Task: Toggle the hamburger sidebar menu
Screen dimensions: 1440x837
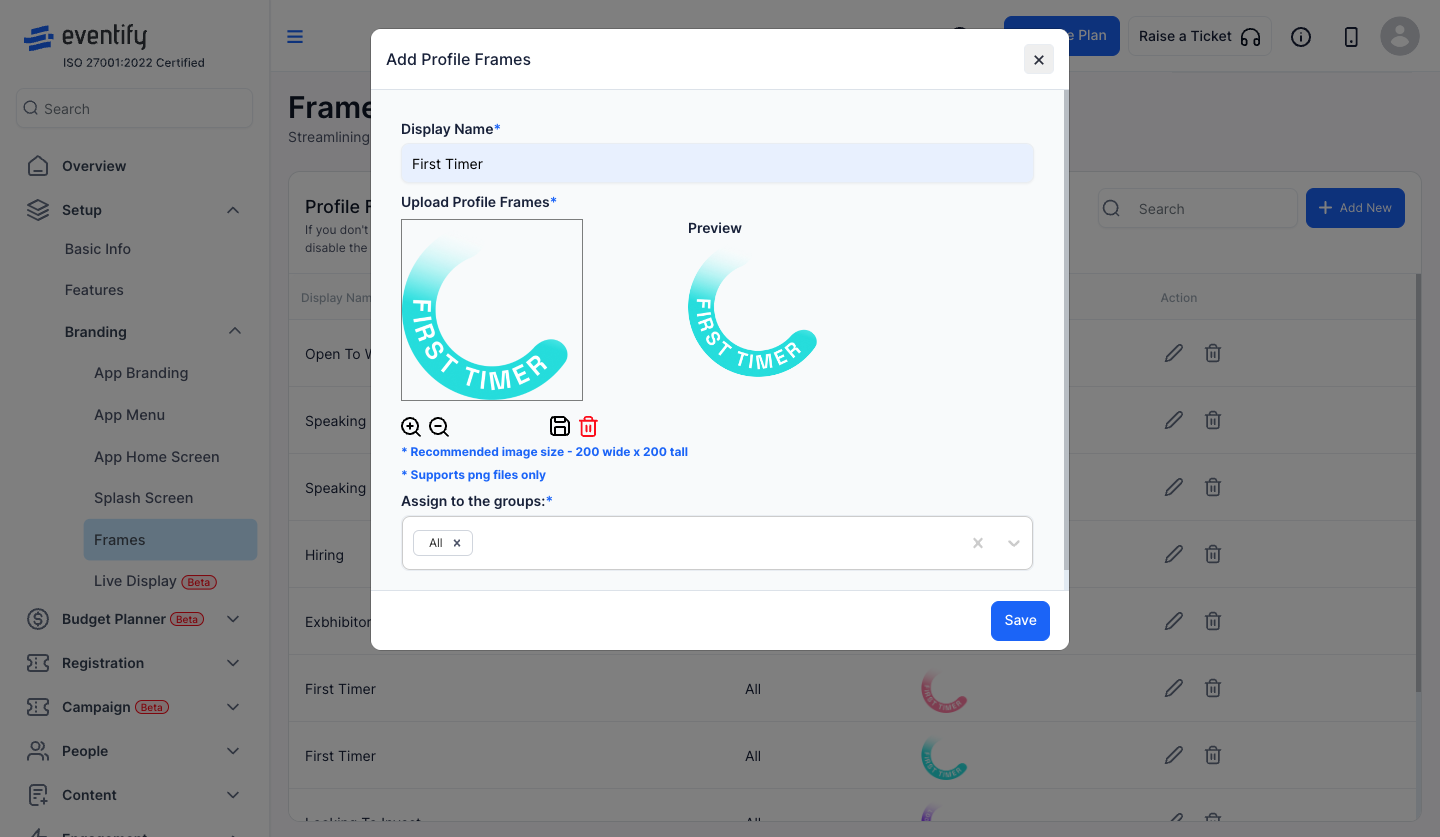Action: tap(295, 37)
